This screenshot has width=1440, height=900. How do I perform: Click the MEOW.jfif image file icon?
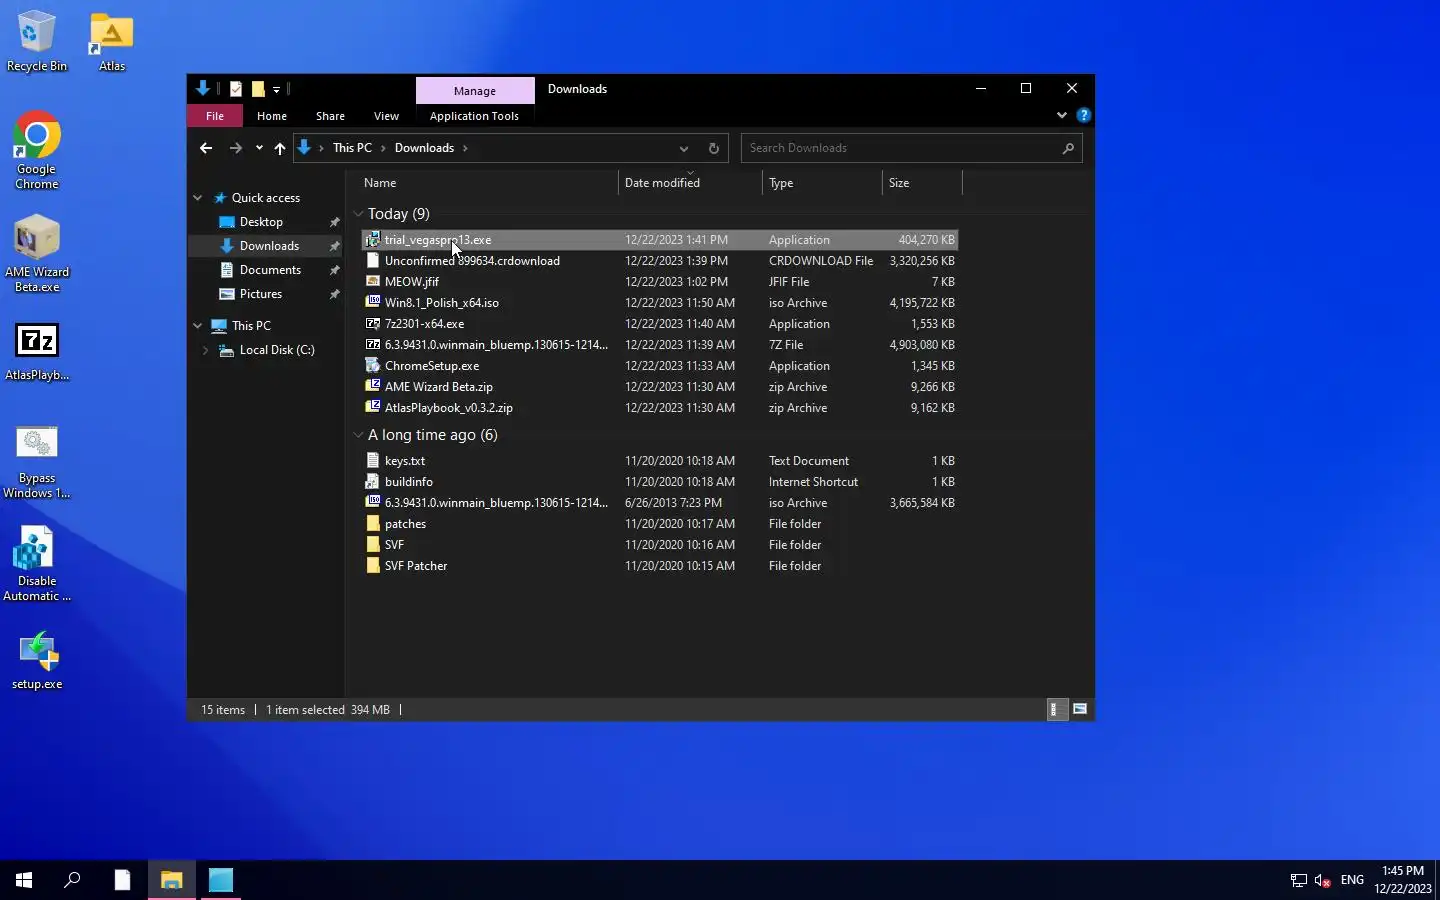pos(373,282)
